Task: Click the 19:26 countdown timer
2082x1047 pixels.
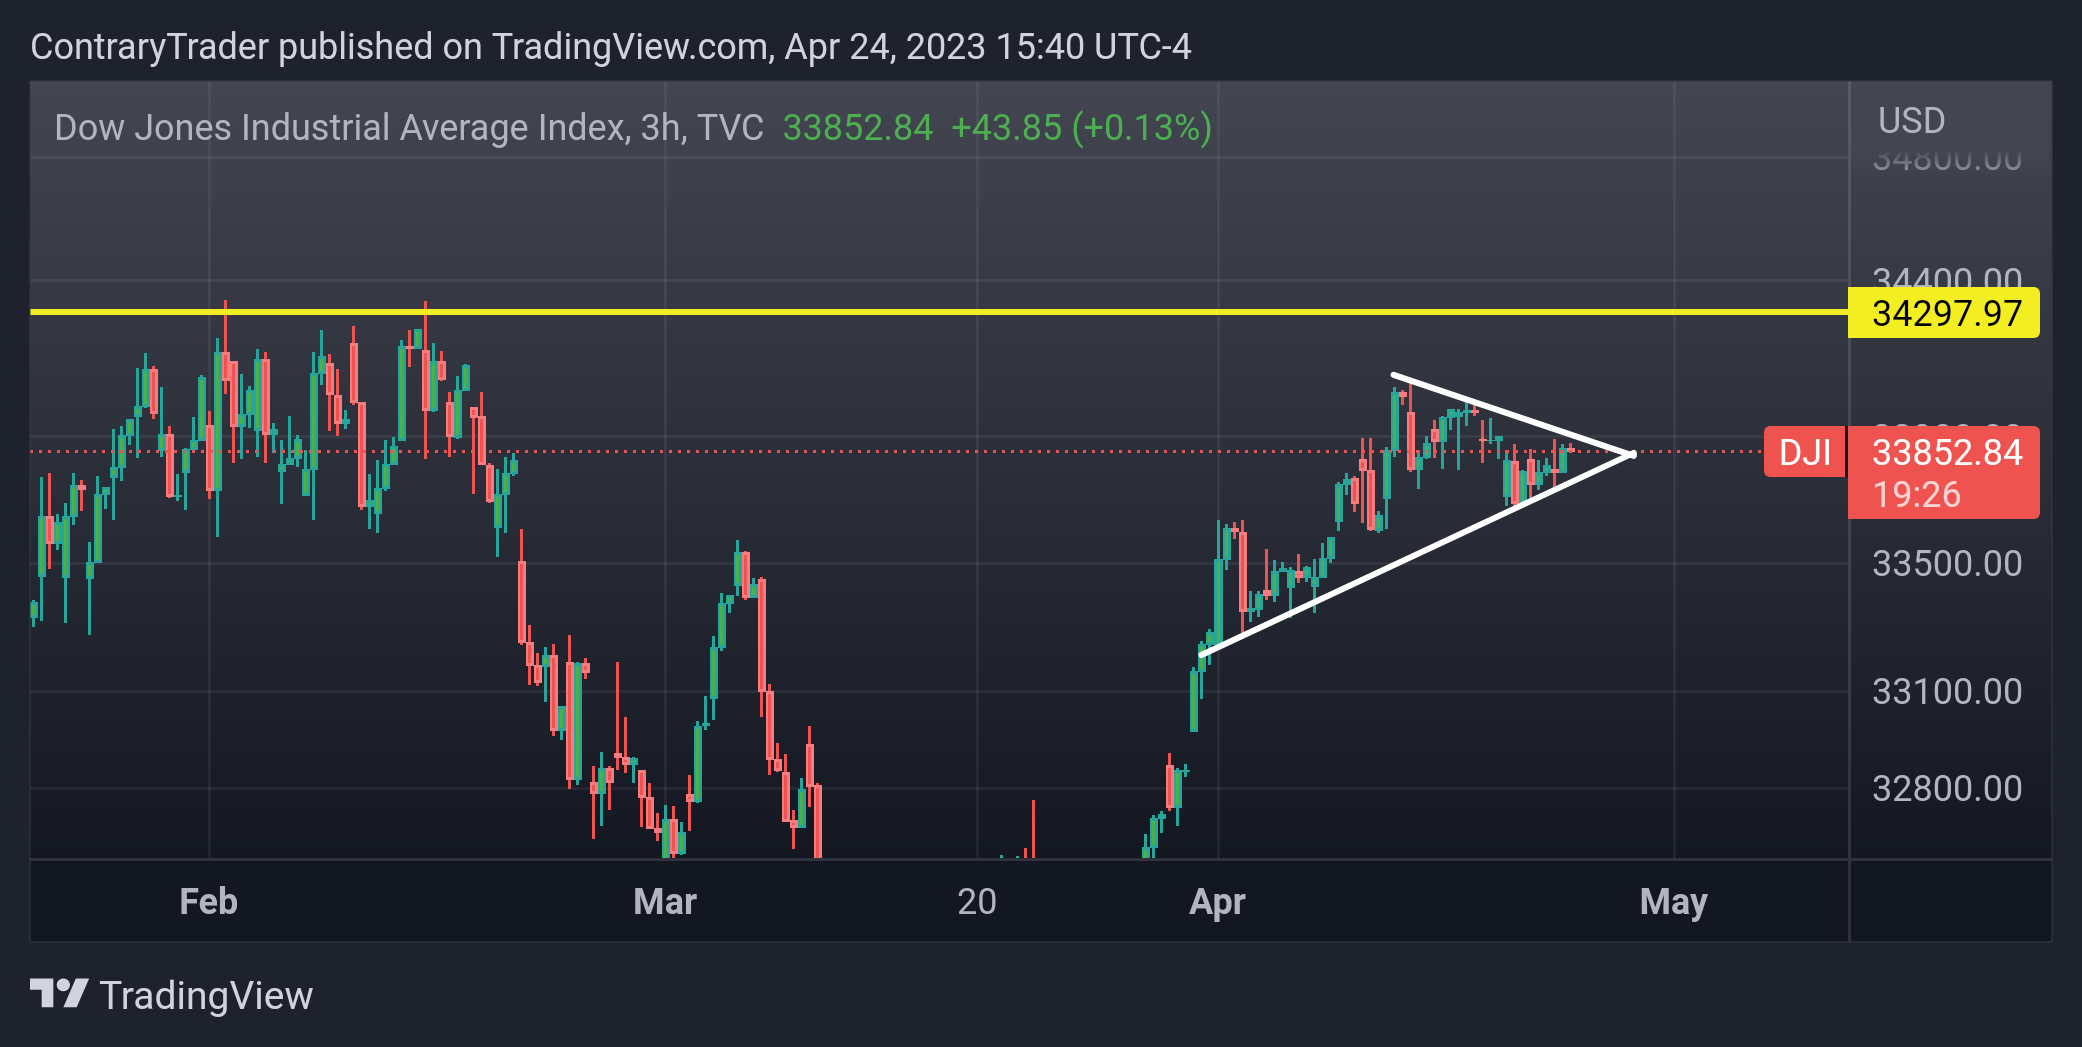Action: [x=1916, y=495]
